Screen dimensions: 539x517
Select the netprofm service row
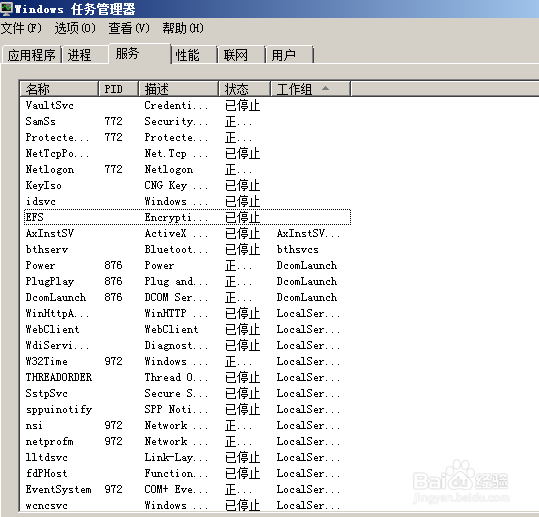187,441
